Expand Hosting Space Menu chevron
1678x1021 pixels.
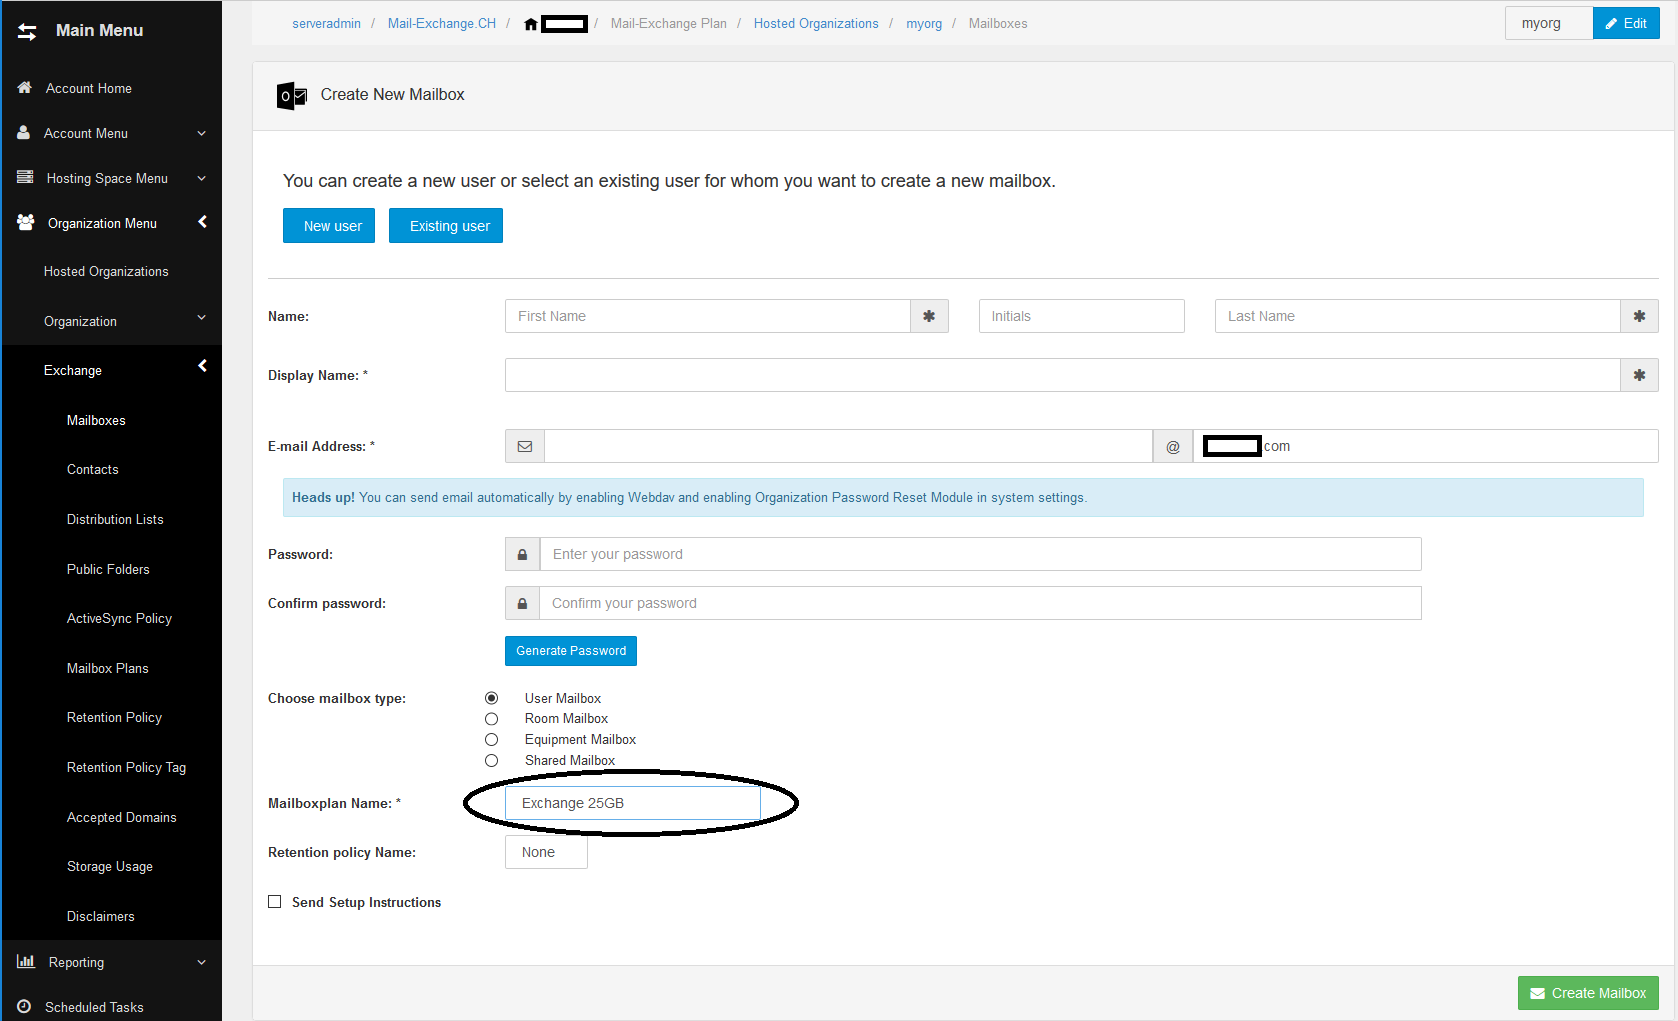pos(201,178)
